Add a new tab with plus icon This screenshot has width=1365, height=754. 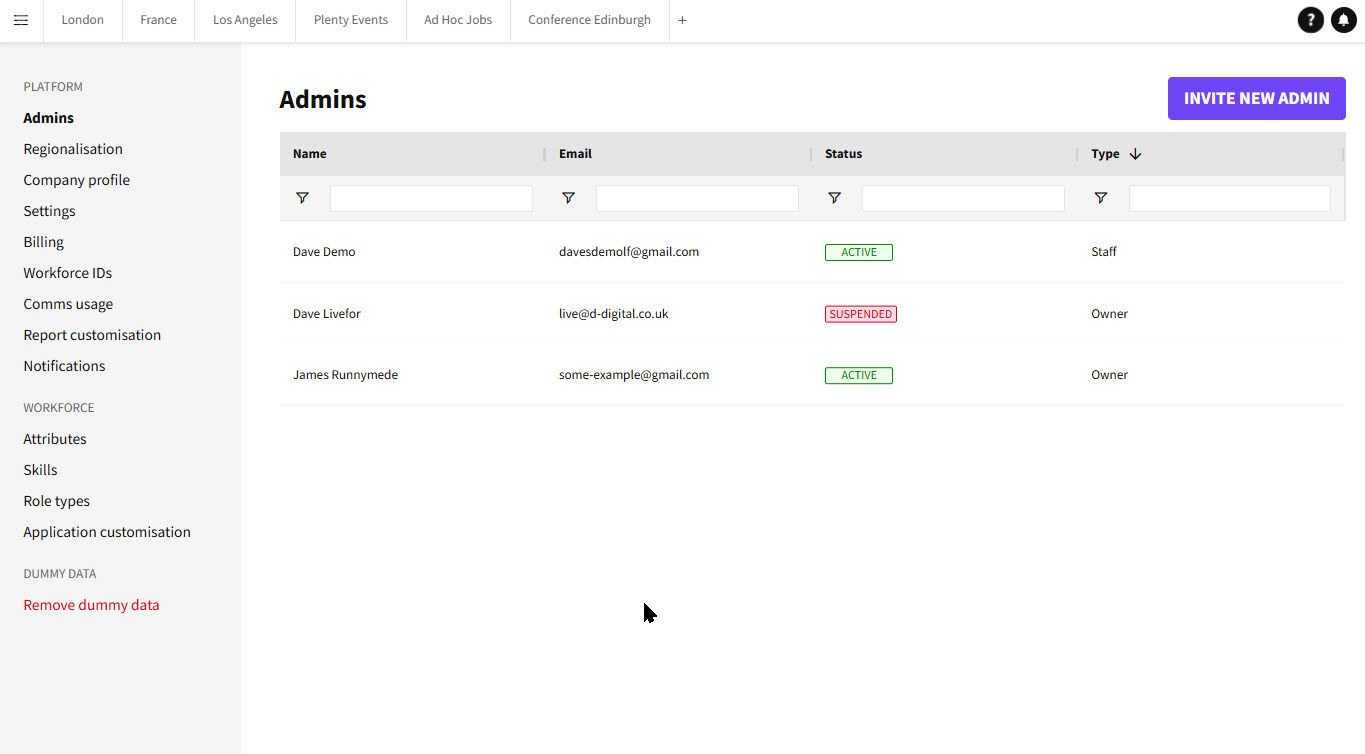[682, 20]
